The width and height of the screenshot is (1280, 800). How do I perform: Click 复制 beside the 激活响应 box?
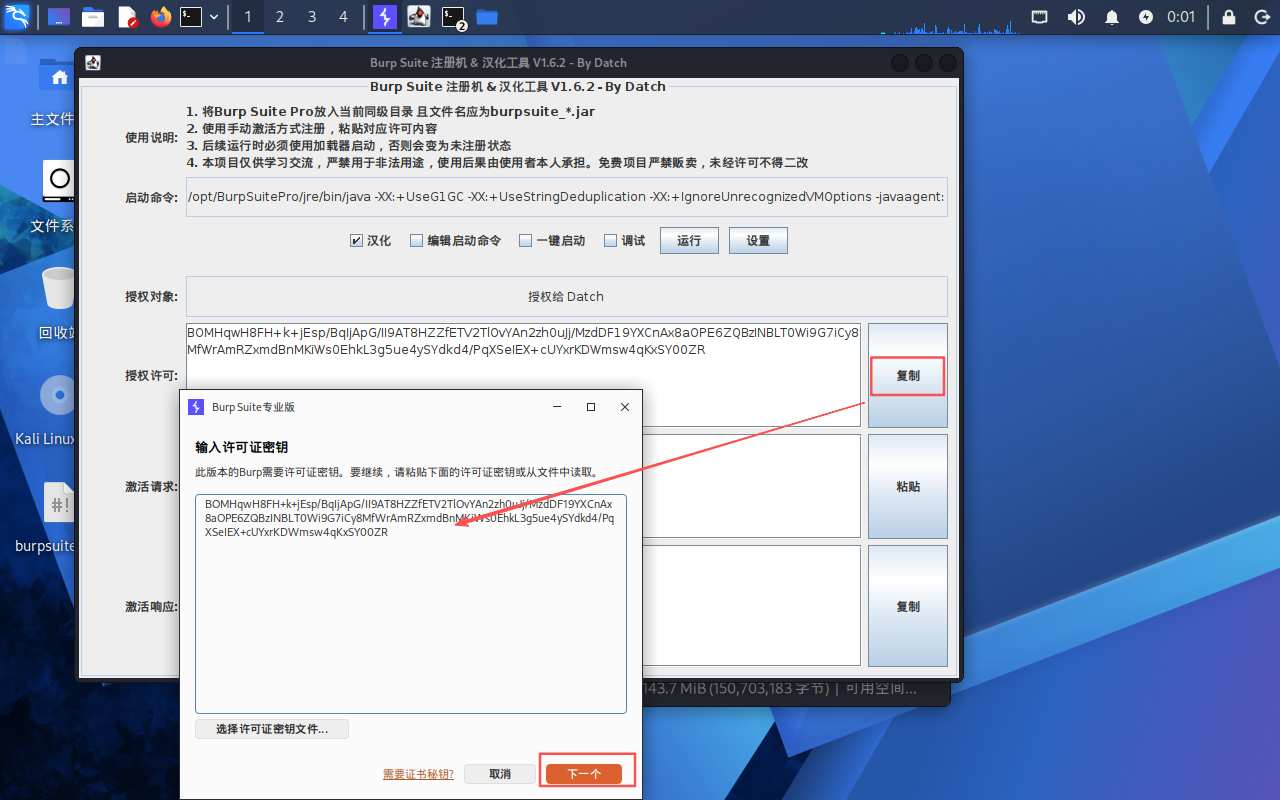click(x=908, y=607)
